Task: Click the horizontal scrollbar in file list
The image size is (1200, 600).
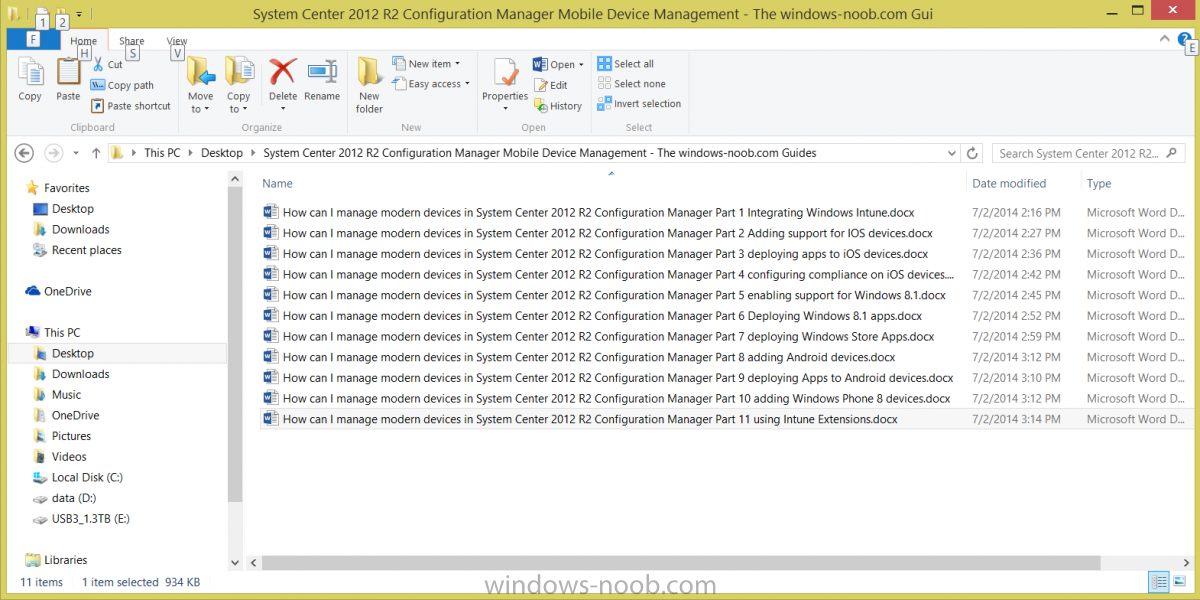Action: (681, 562)
